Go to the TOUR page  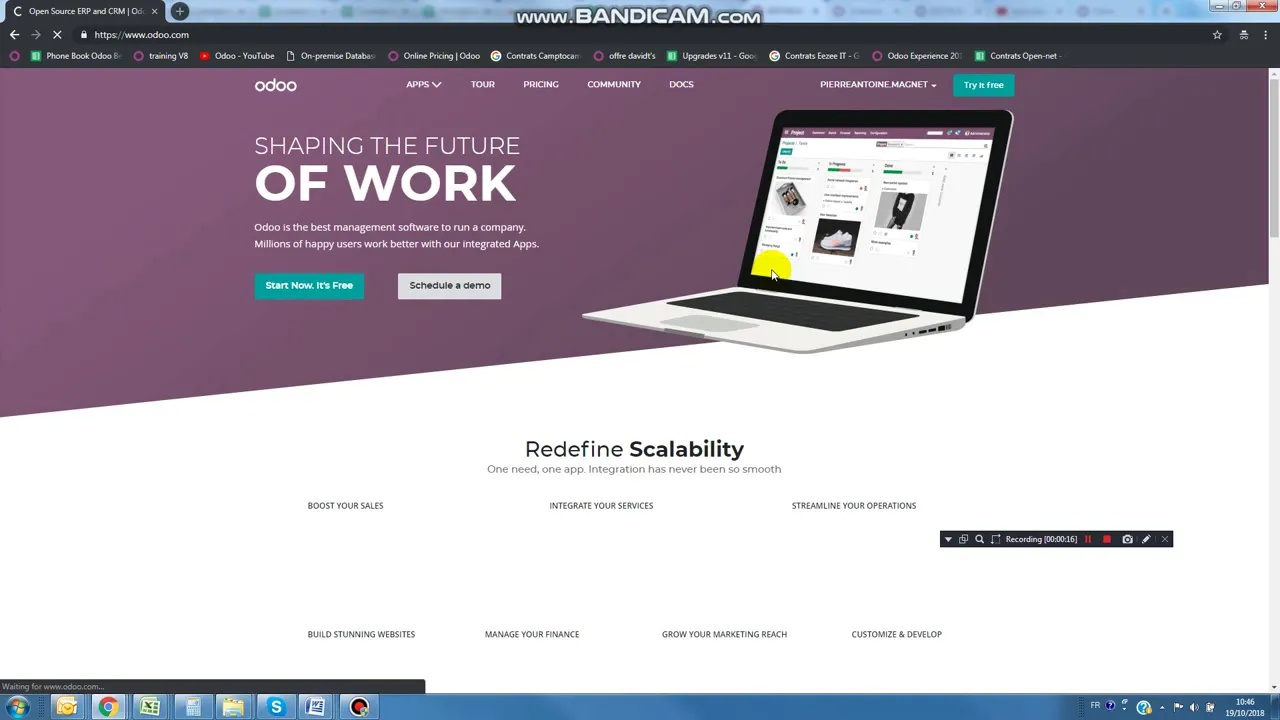pyautogui.click(x=483, y=84)
